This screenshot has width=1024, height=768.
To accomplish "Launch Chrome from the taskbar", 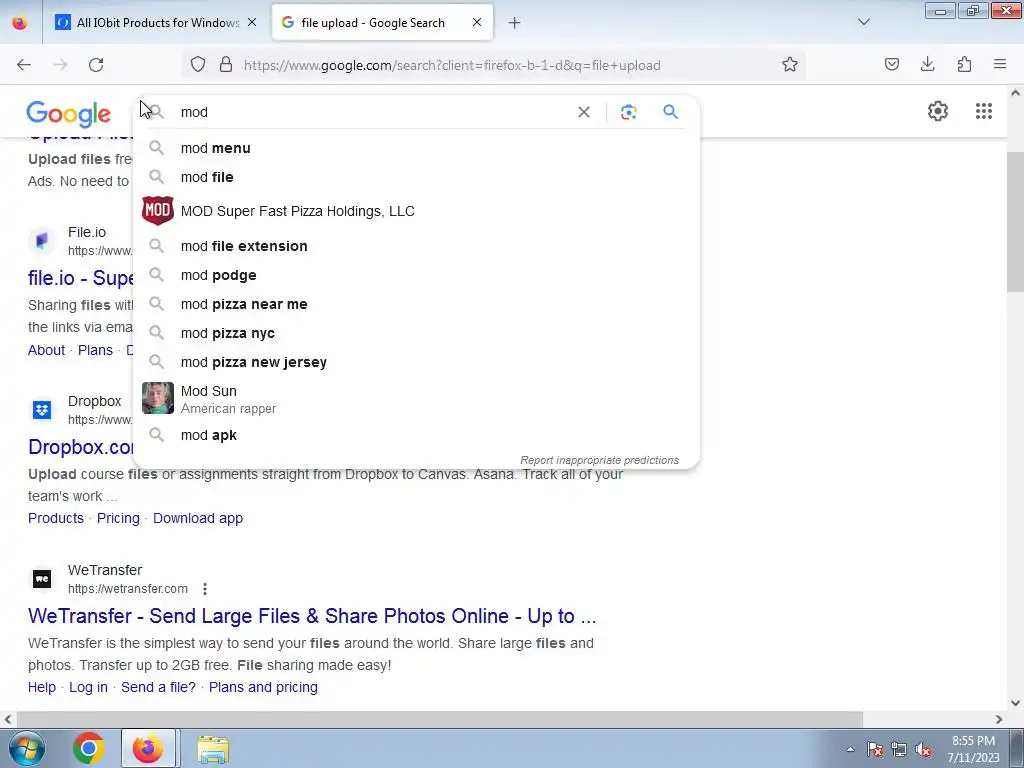I will point(89,748).
